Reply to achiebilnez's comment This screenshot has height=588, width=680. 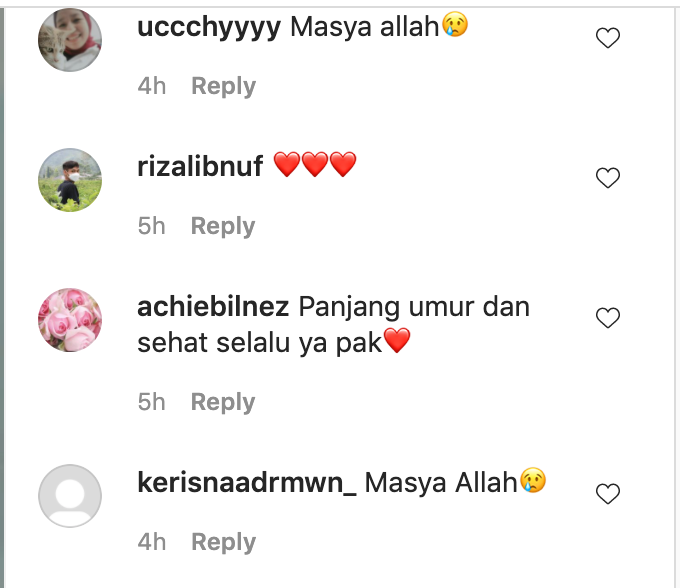[x=223, y=402]
